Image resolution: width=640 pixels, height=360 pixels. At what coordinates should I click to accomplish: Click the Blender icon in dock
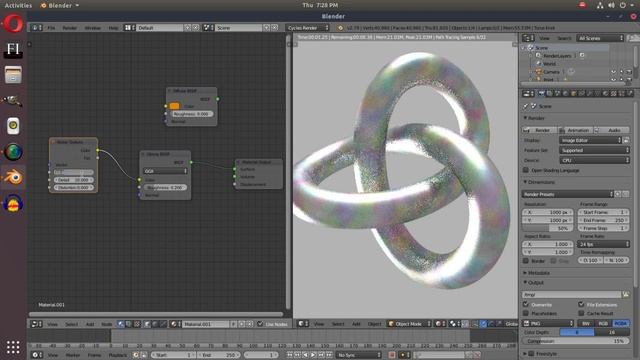pyautogui.click(x=13, y=177)
